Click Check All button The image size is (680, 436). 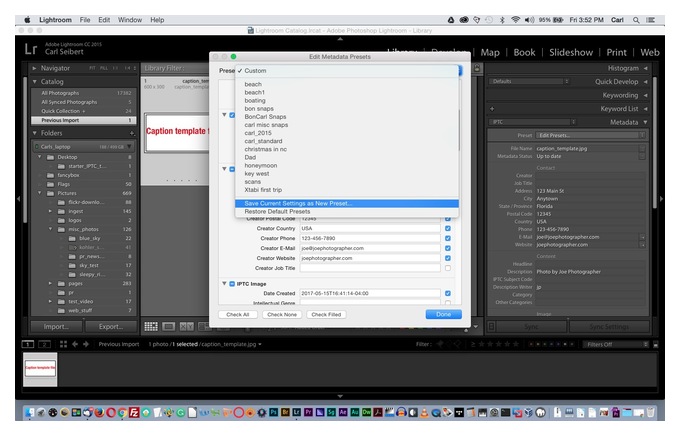(238, 315)
